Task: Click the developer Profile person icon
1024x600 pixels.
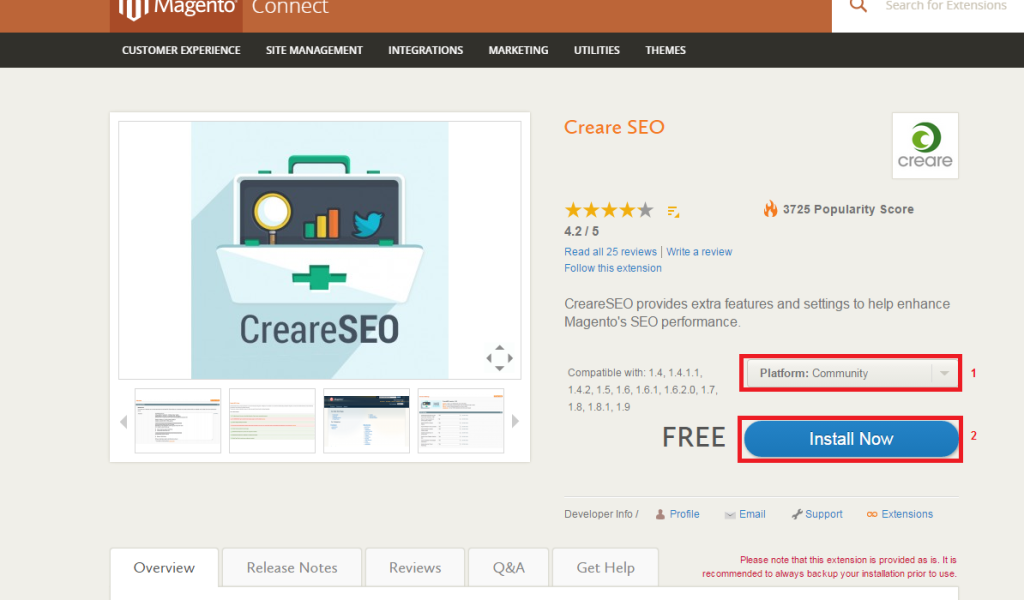Action: pos(660,514)
